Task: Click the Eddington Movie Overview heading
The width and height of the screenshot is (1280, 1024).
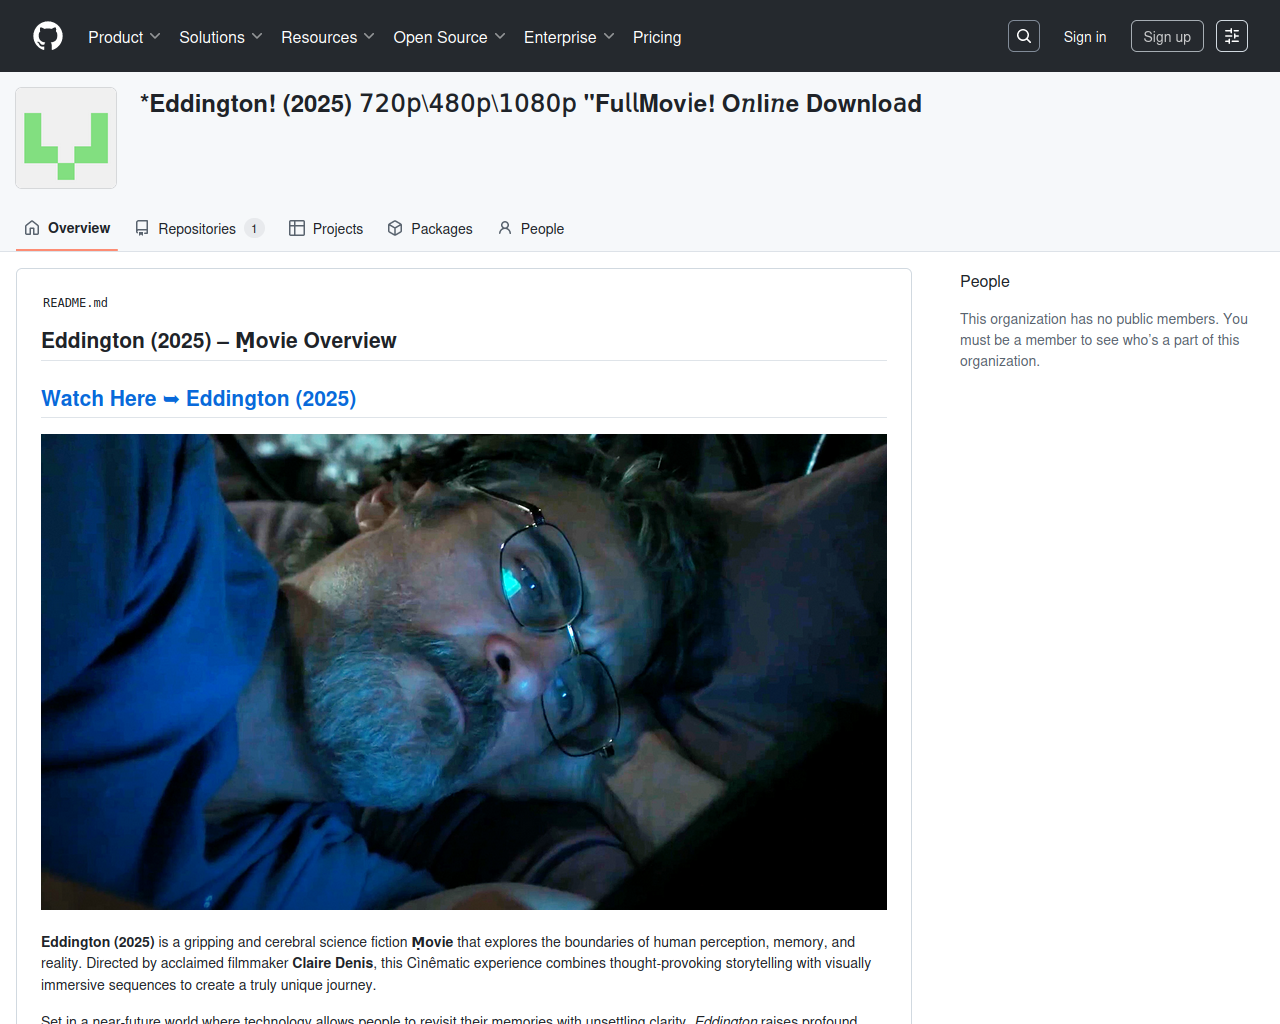Action: click(219, 341)
